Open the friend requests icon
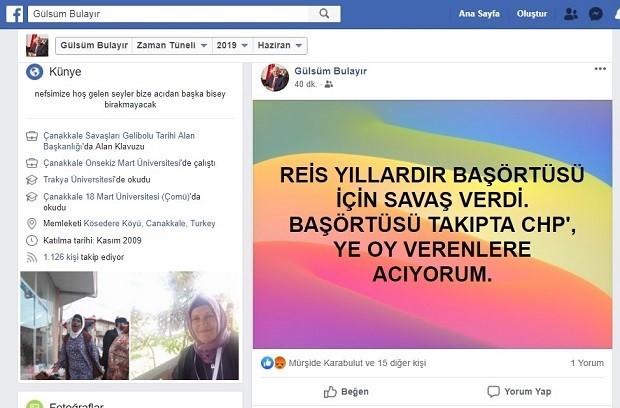Viewport: 620px width, 408px height. pyautogui.click(x=571, y=14)
